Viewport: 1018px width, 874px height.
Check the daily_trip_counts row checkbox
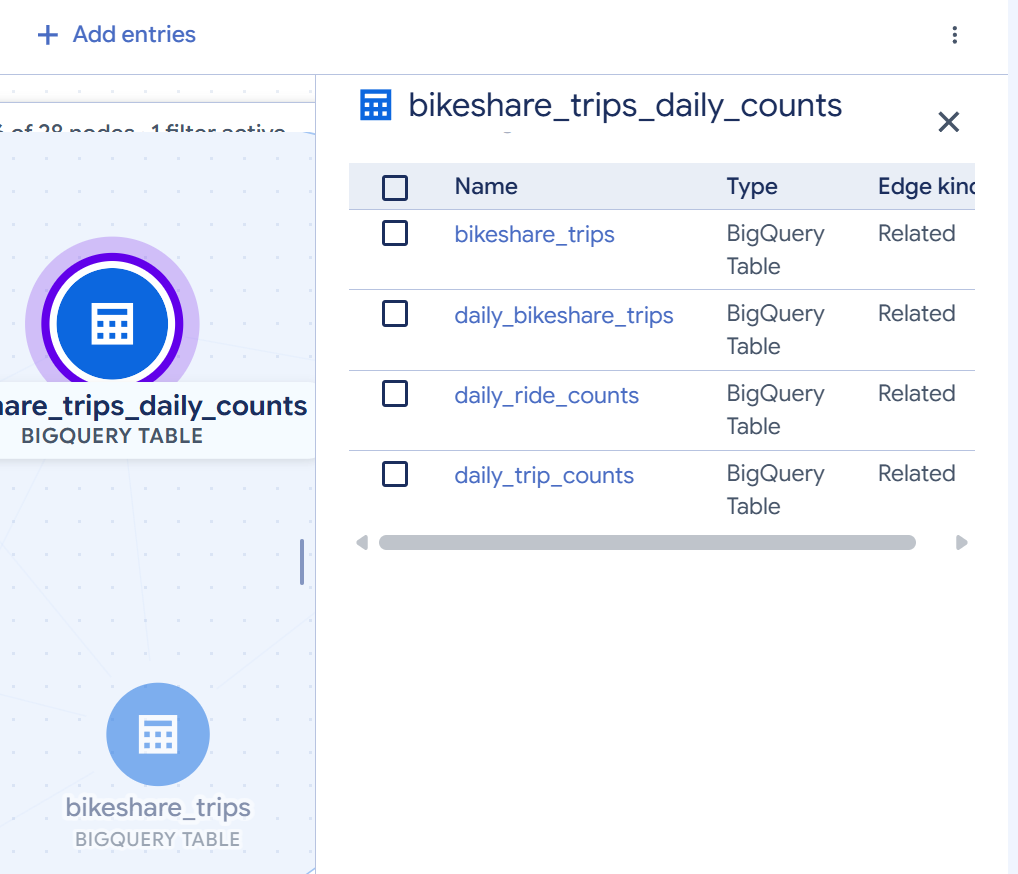[x=395, y=474]
